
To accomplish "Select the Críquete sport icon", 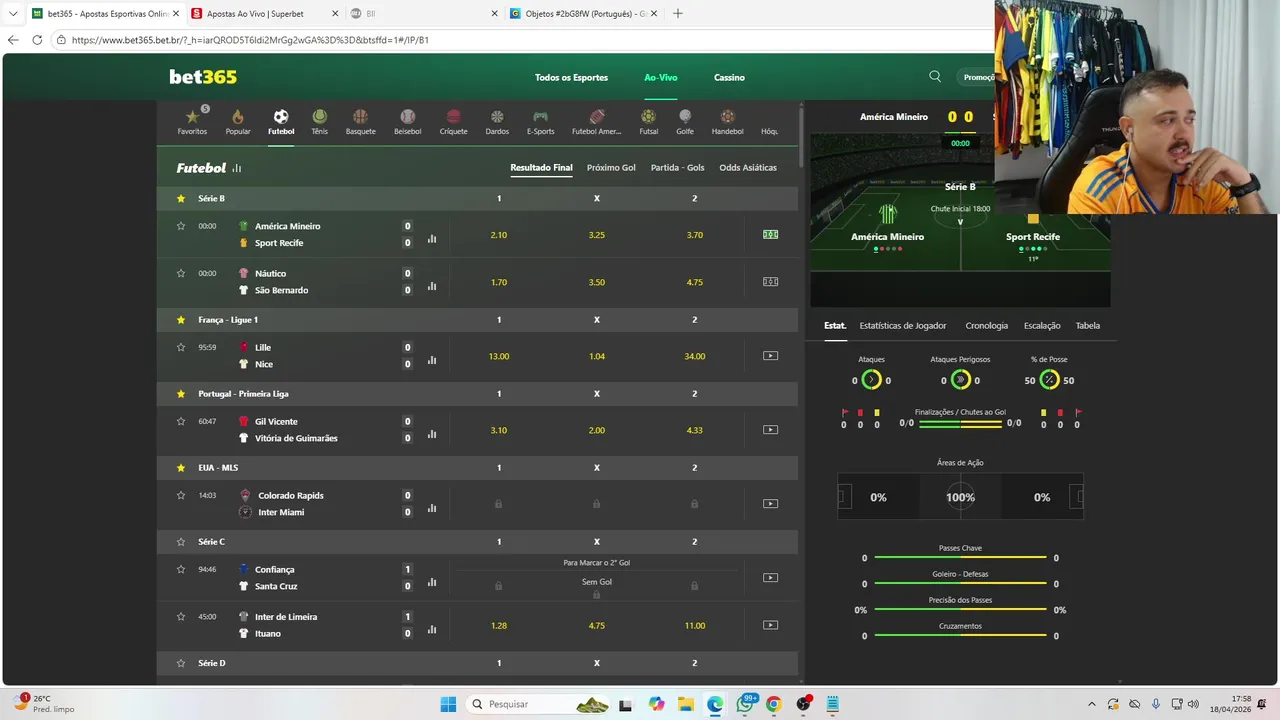I will coord(453,122).
